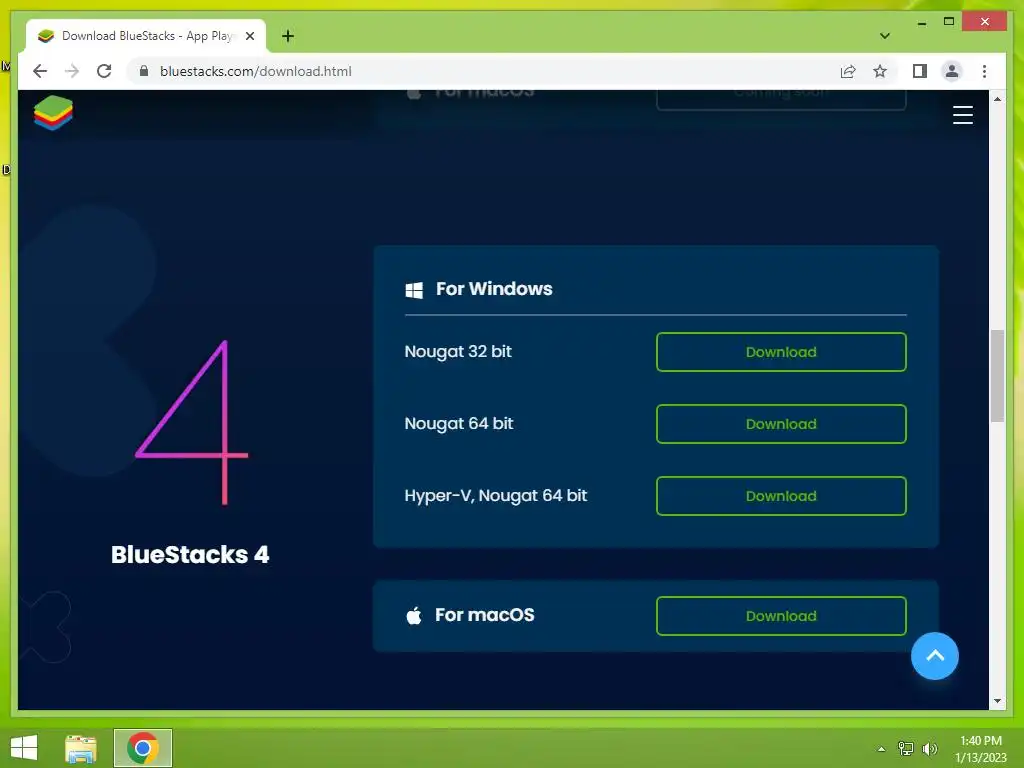Click the blue scroll-to-top arrow button
The height and width of the screenshot is (768, 1024).
(935, 656)
